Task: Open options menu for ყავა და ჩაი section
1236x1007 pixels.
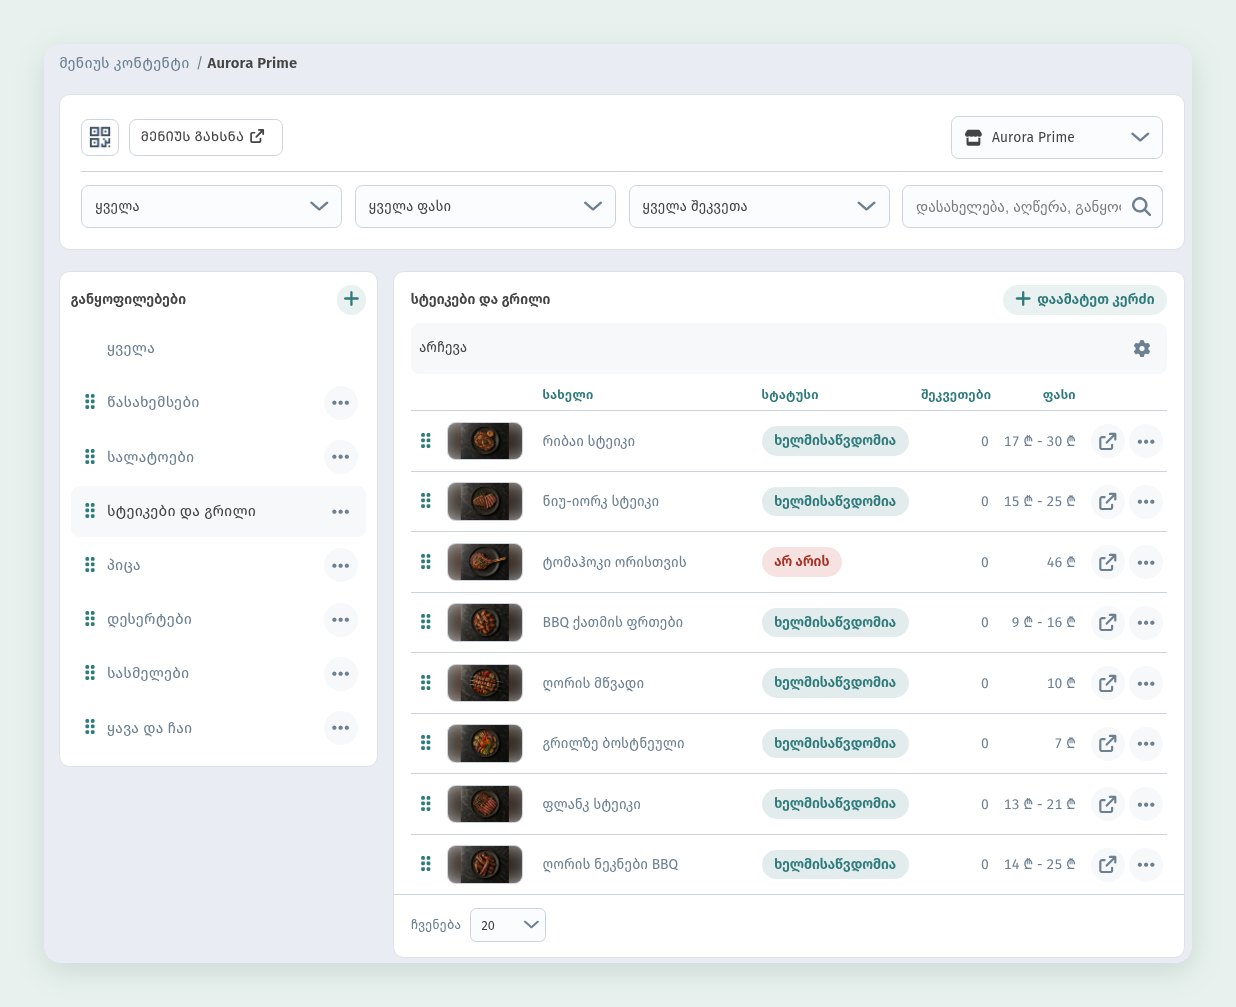Action: coord(341,728)
